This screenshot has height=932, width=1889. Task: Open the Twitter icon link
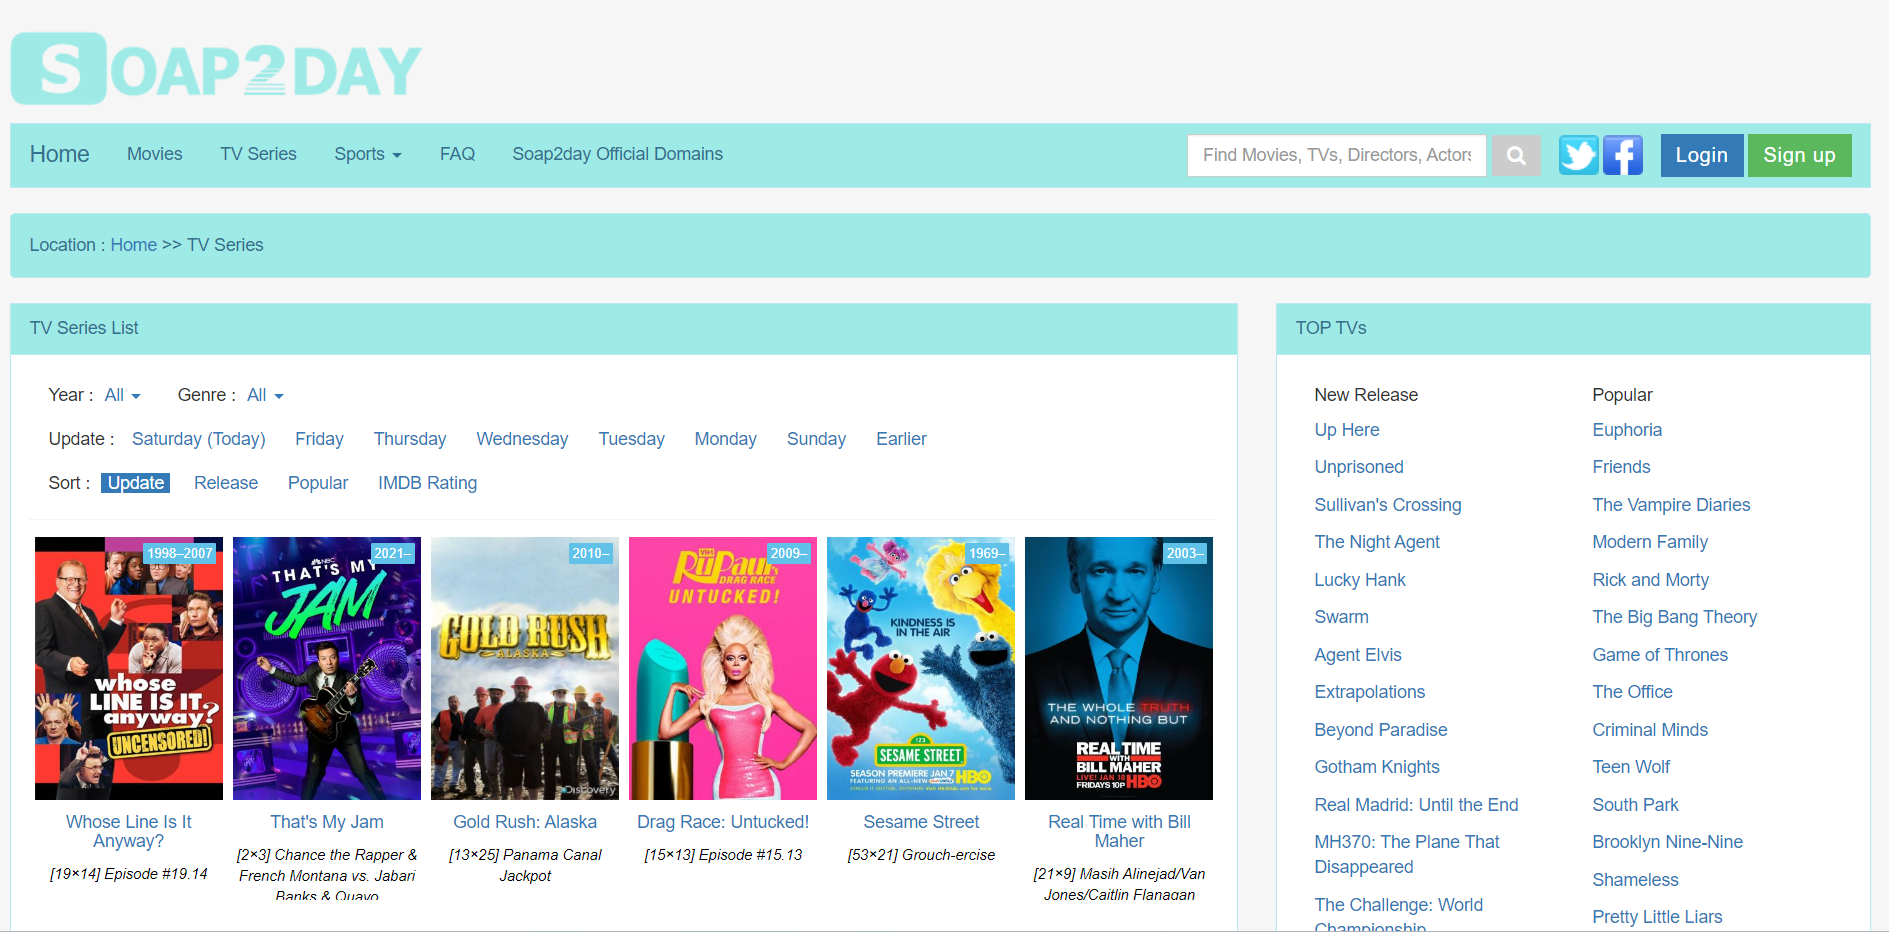tap(1579, 155)
